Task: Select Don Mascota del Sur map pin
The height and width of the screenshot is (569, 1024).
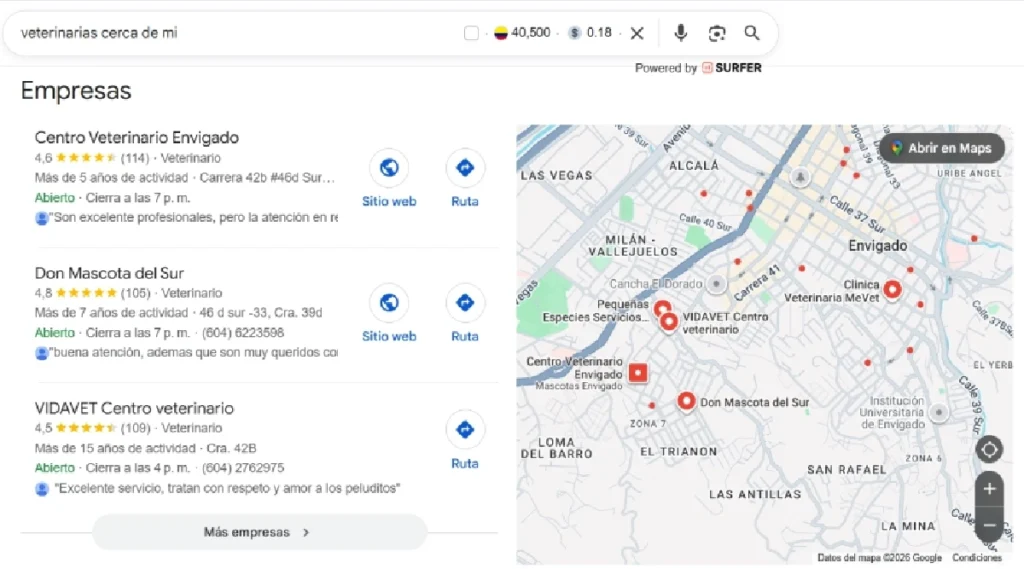Action: (686, 401)
